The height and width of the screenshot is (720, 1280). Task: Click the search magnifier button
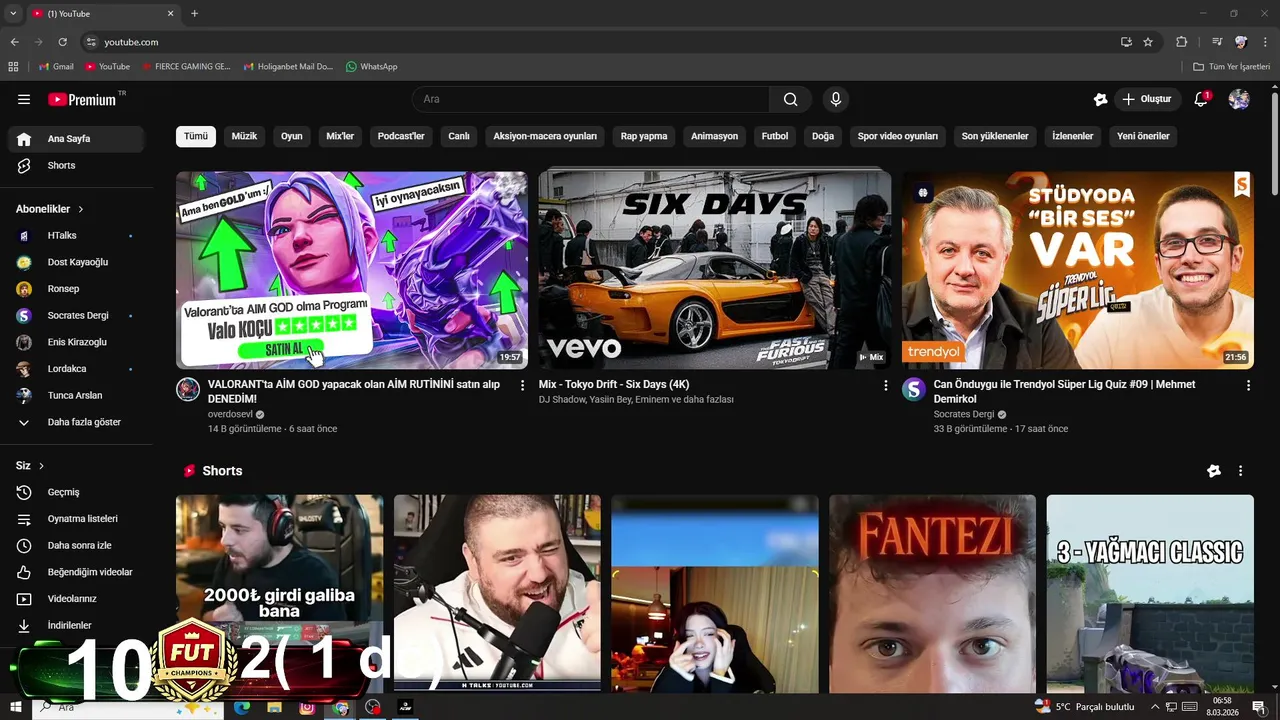(790, 99)
